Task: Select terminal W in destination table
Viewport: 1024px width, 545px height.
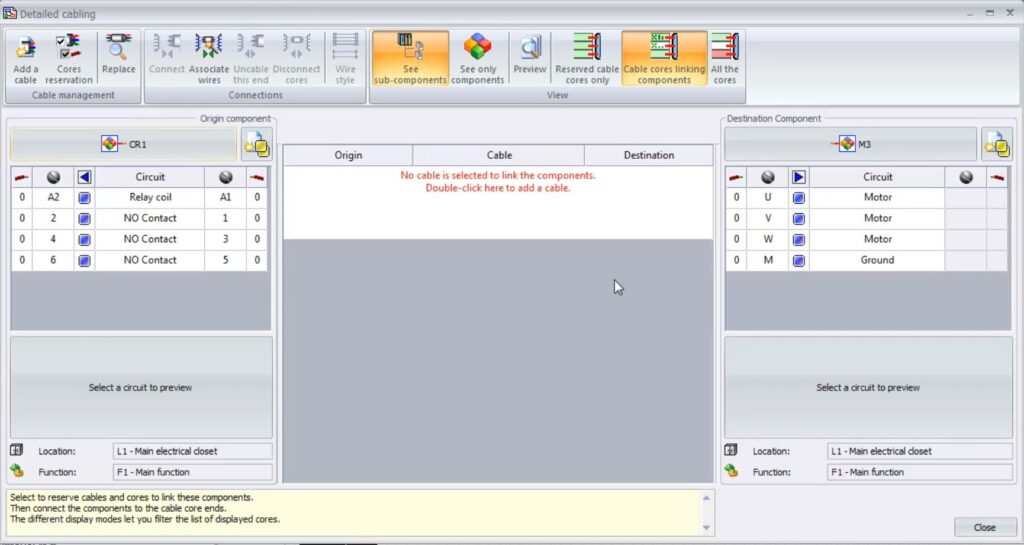Action: [767, 239]
